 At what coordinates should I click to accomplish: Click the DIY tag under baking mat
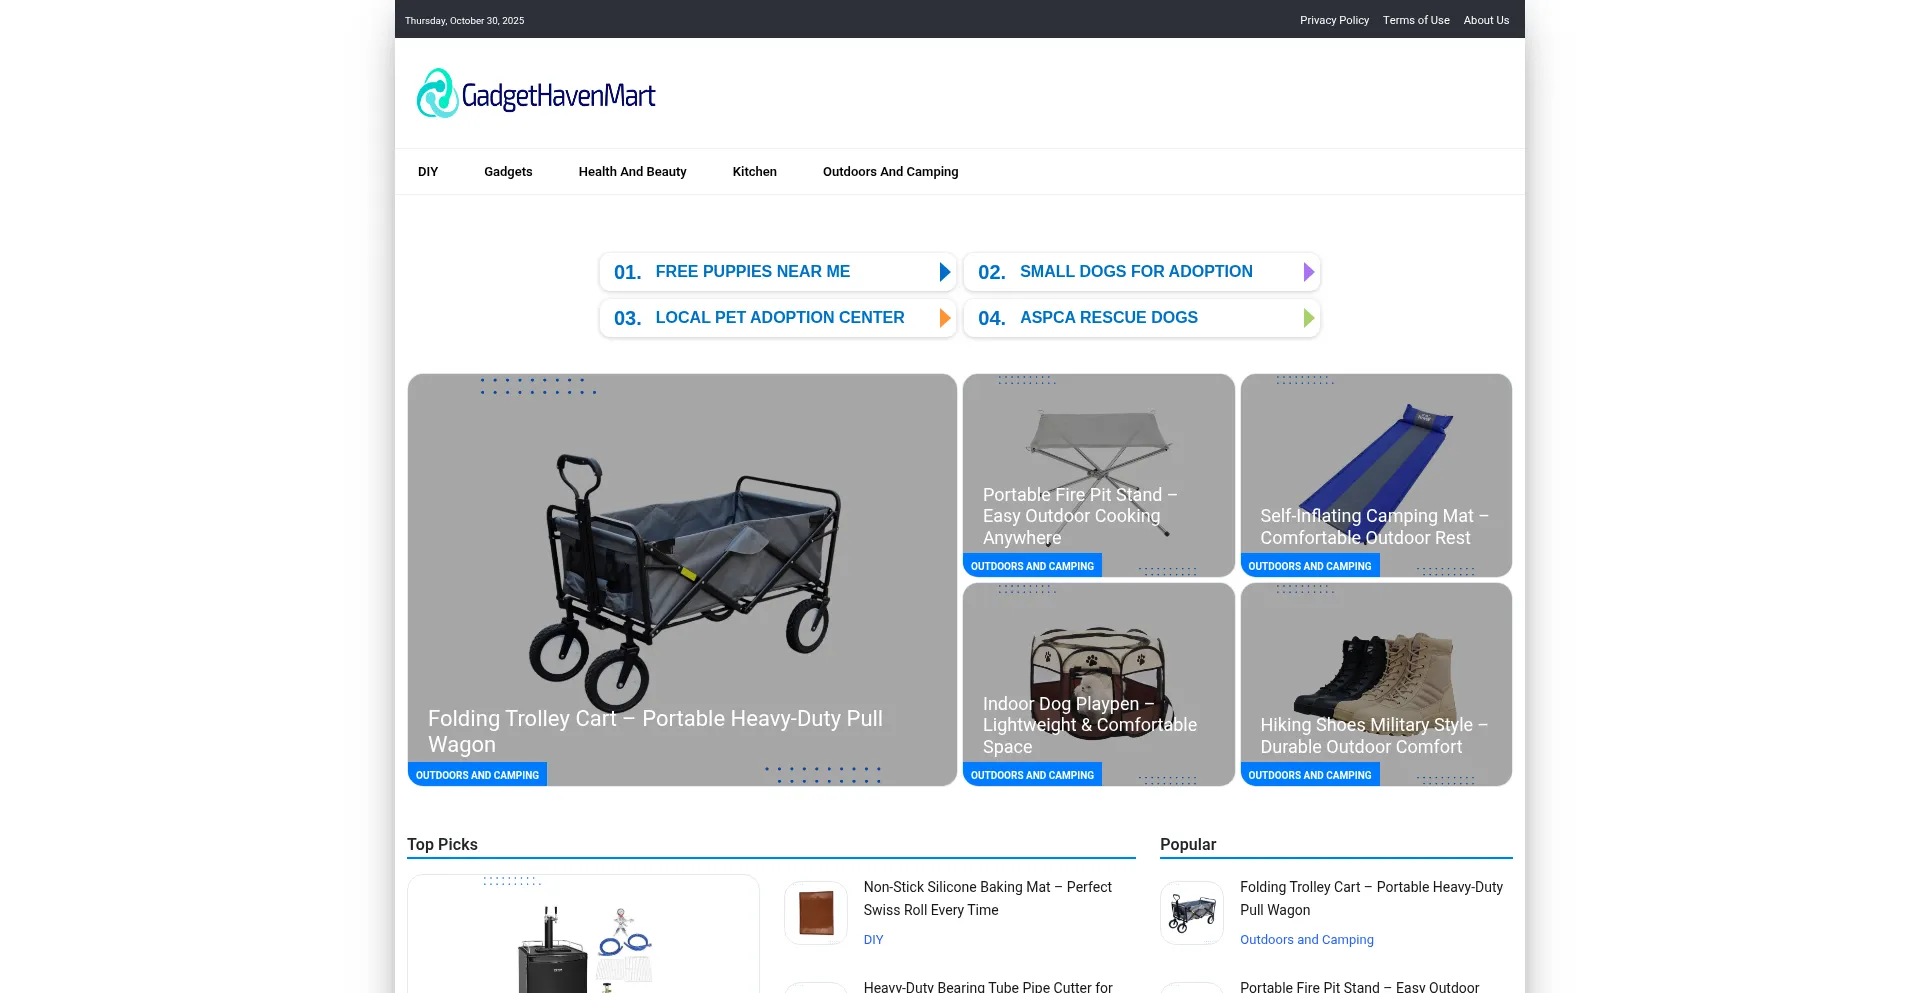873,940
